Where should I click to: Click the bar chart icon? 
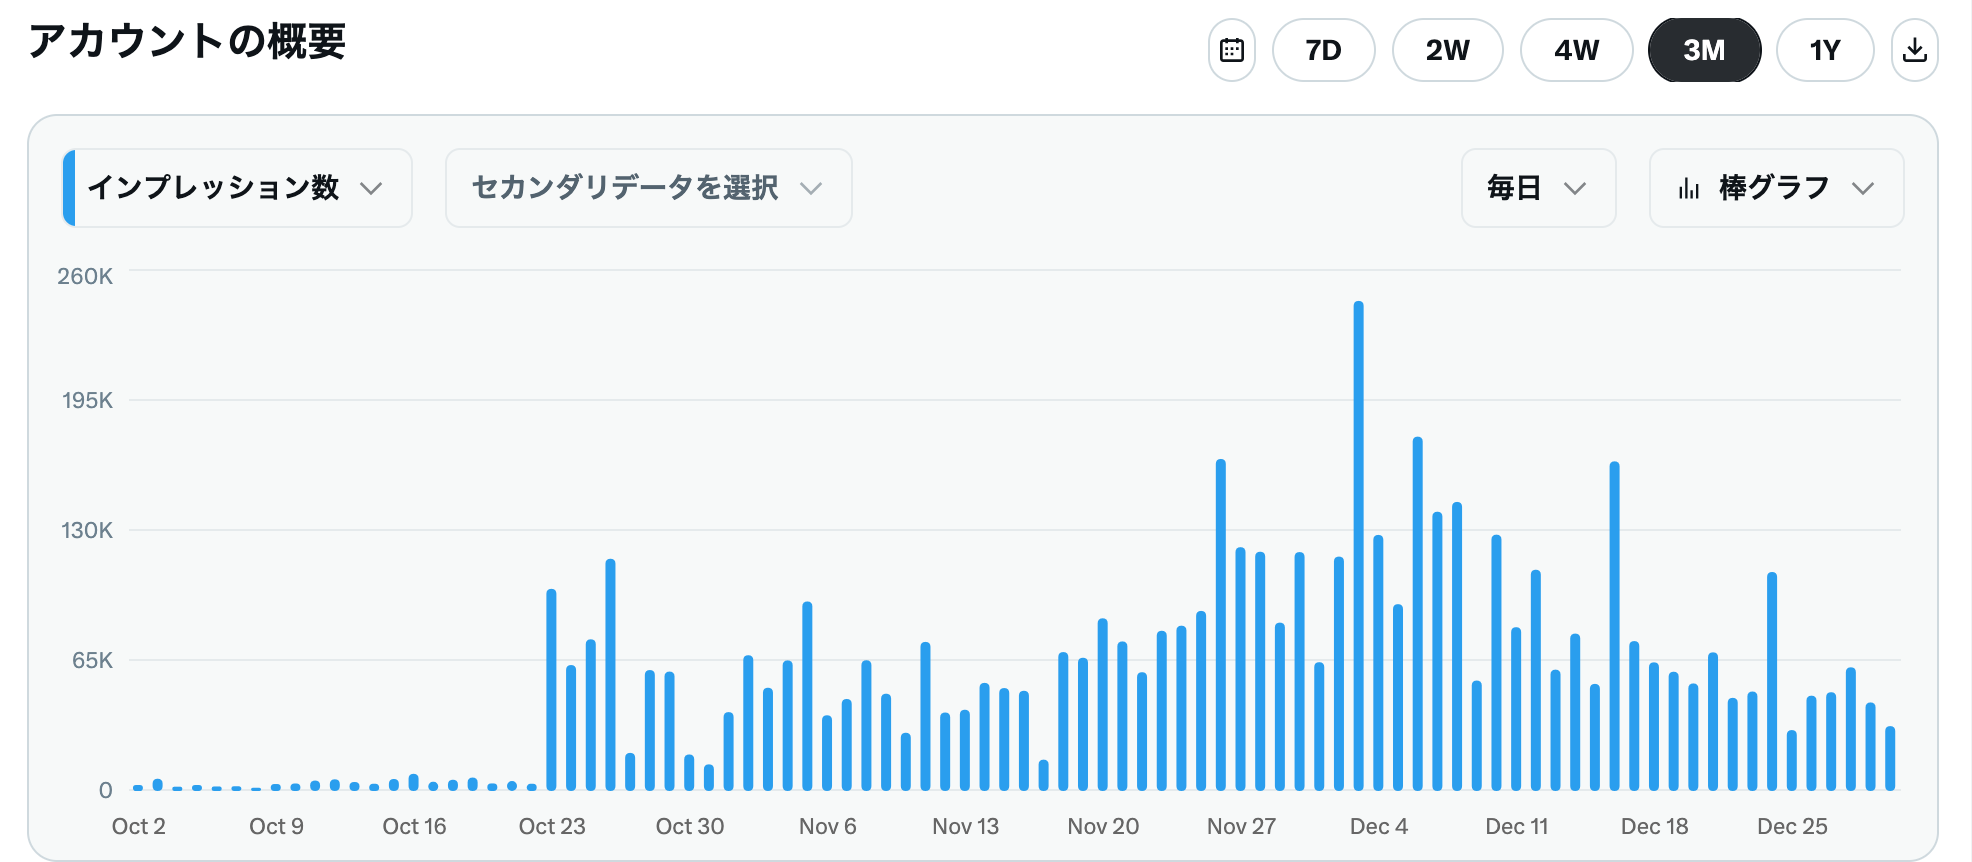coord(1689,188)
